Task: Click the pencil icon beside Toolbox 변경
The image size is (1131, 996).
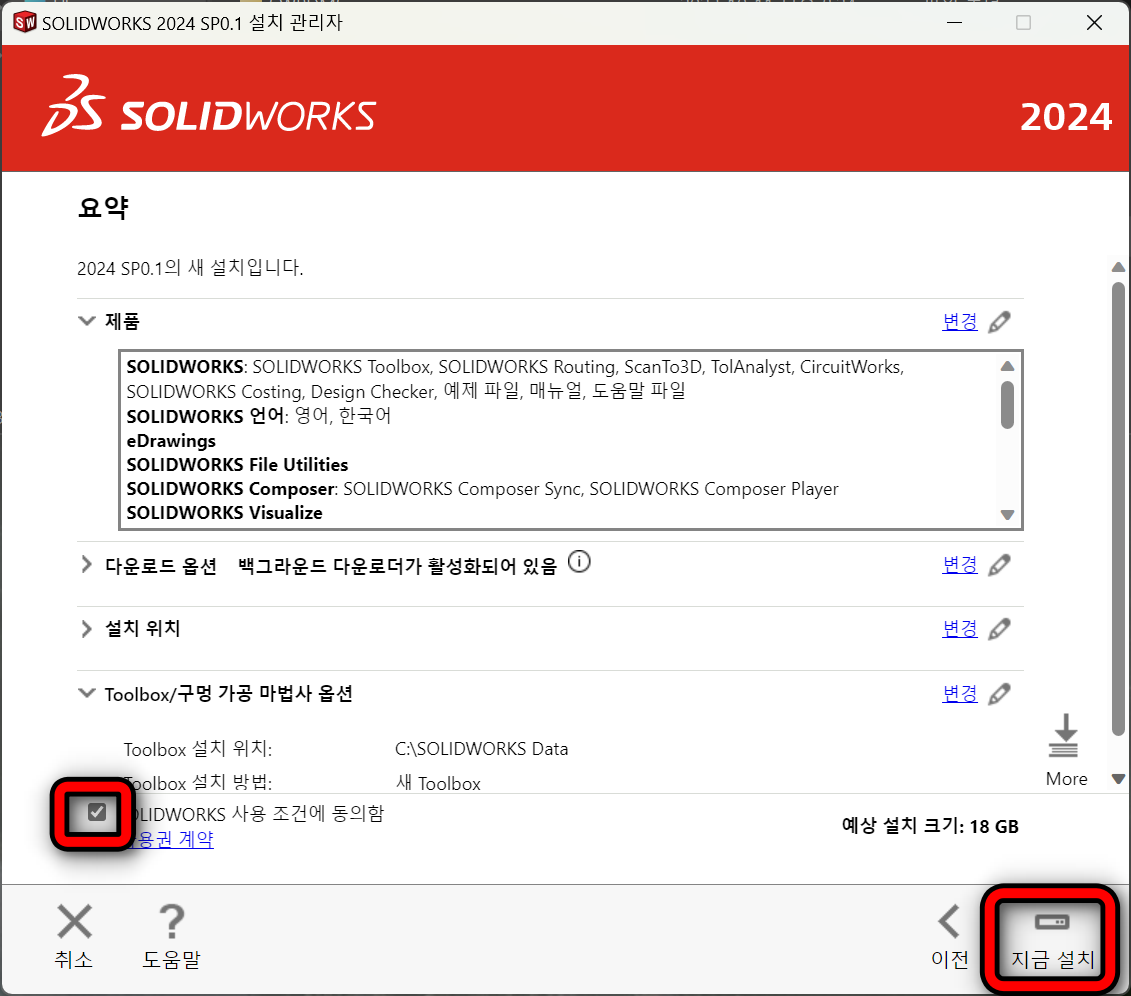Action: point(999,695)
